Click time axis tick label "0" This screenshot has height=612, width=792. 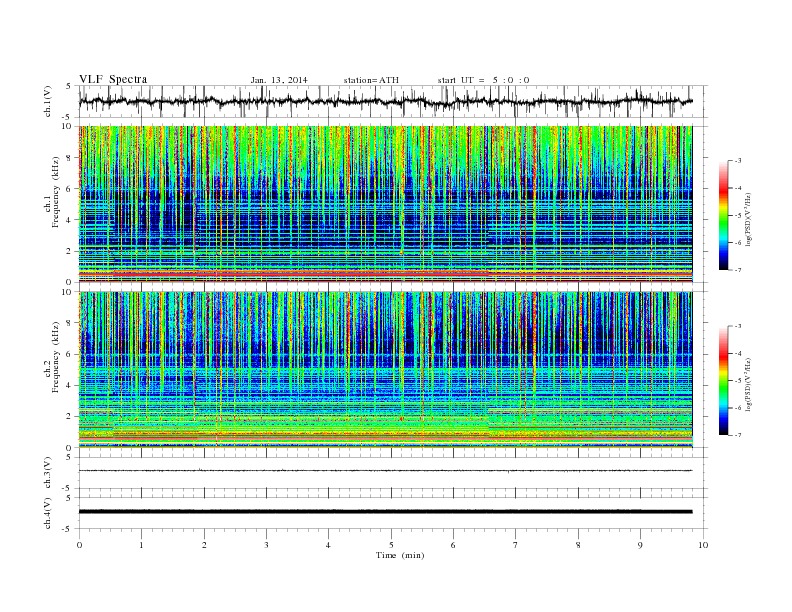79,545
